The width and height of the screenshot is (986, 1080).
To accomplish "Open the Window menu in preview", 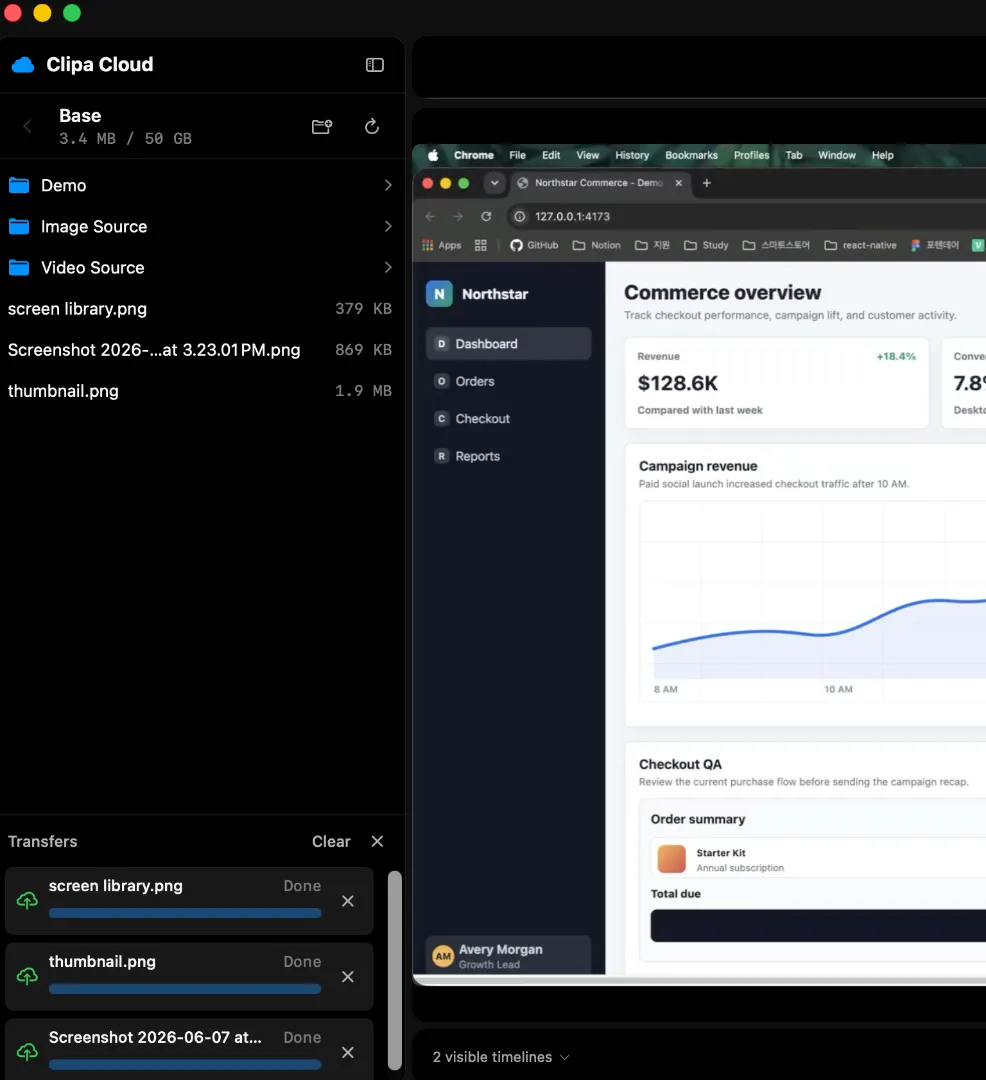I will click(837, 156).
